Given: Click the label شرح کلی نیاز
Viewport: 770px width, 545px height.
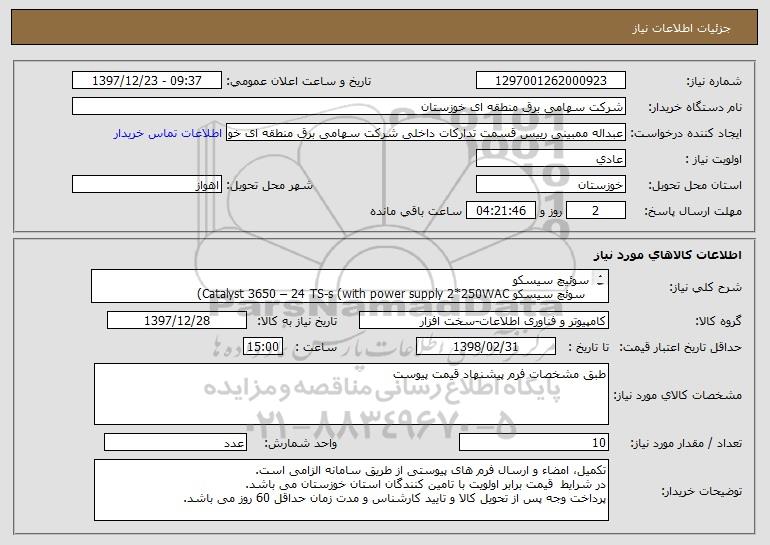Looking at the screenshot, I should tap(706, 287).
